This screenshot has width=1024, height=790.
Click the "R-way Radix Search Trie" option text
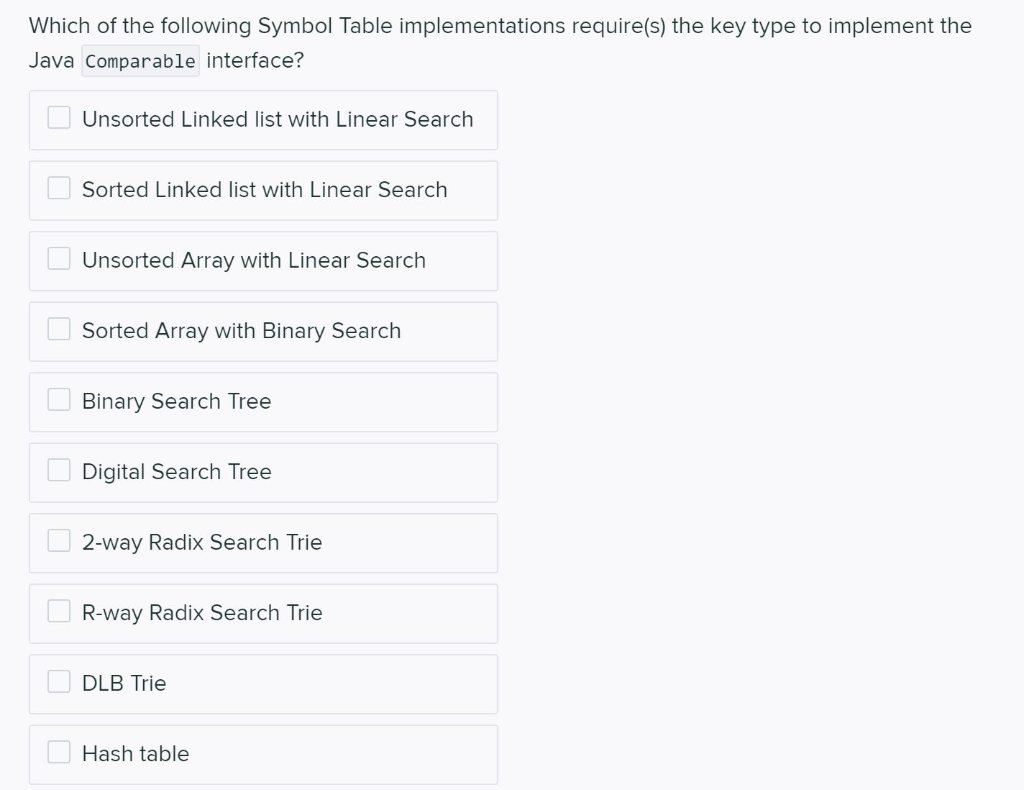[x=202, y=613]
